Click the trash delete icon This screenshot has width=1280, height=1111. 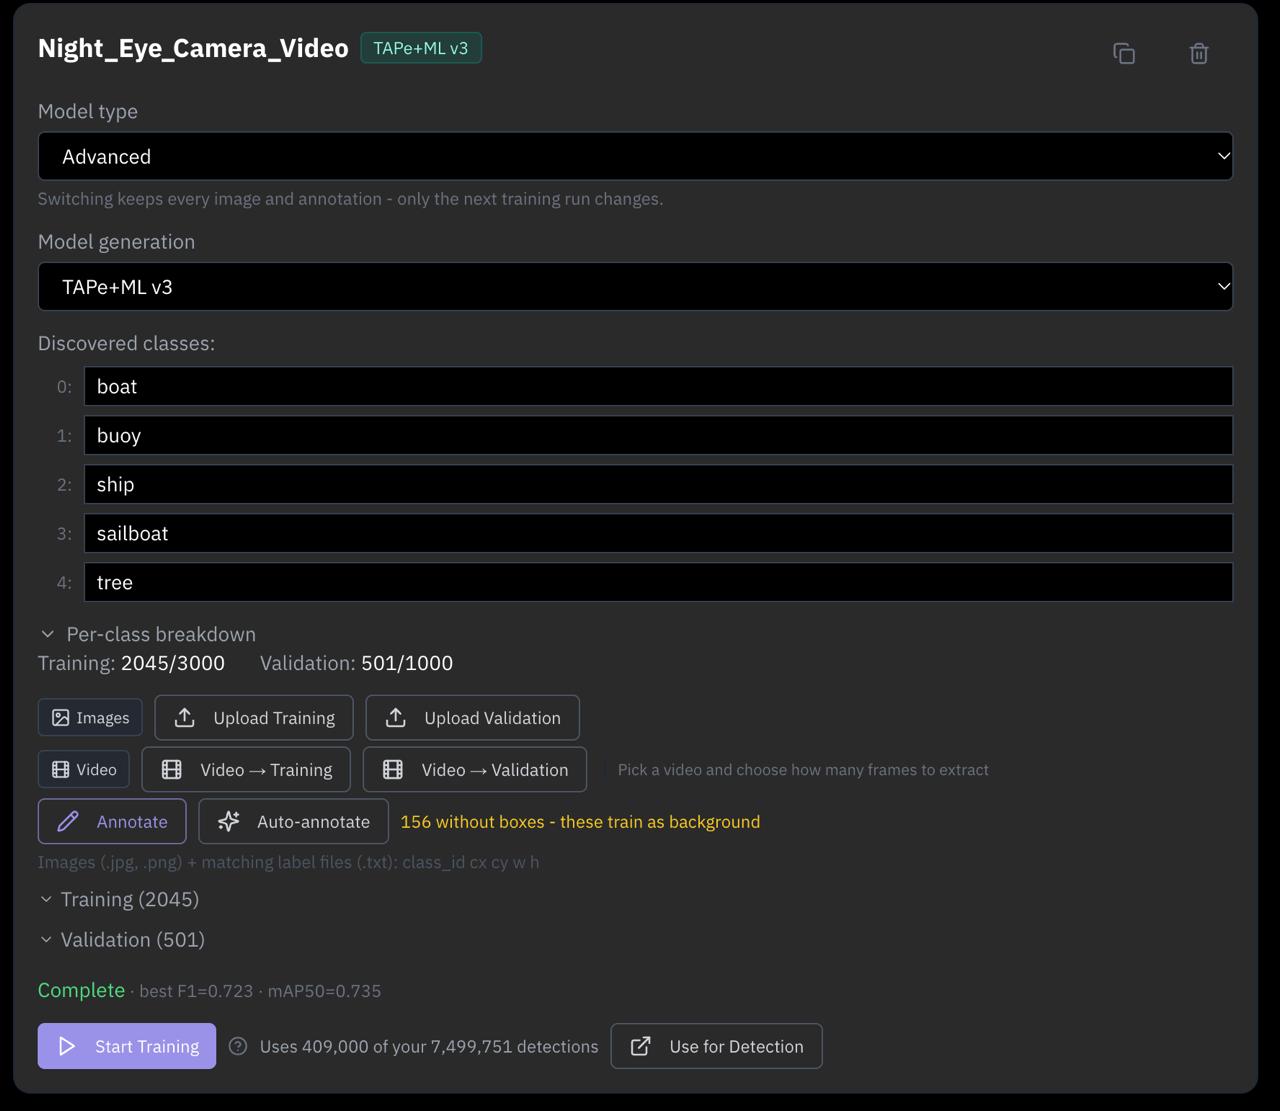(1199, 53)
